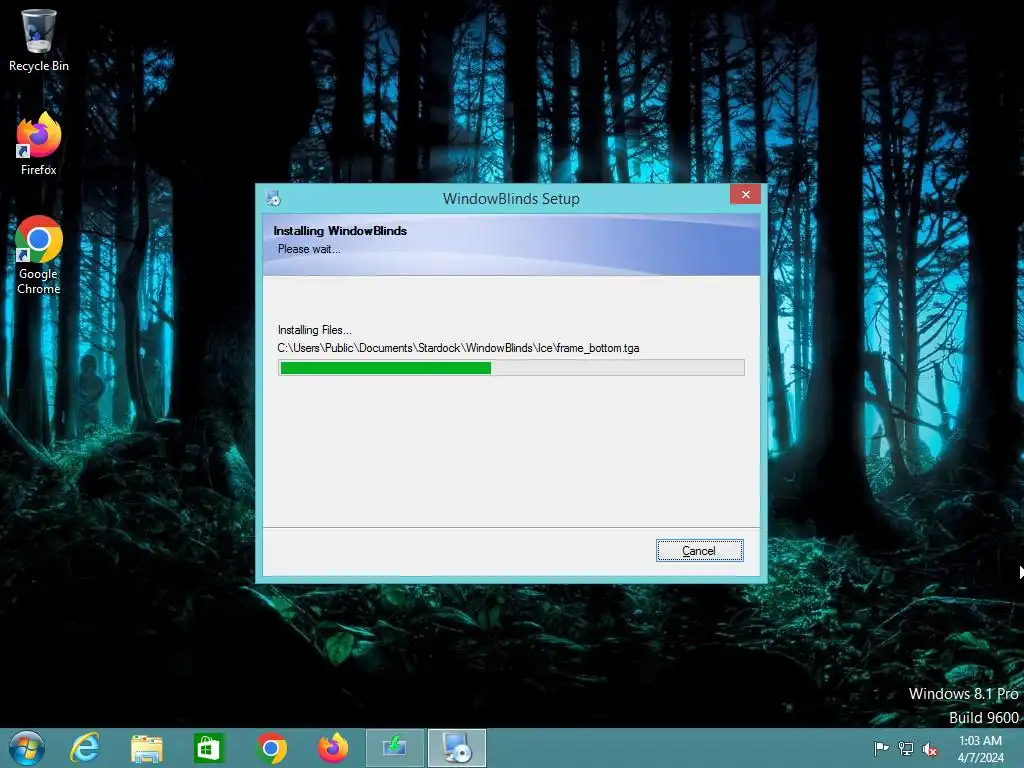Click the WindowBlinds Setup window title text
1024x768 pixels.
511,199
